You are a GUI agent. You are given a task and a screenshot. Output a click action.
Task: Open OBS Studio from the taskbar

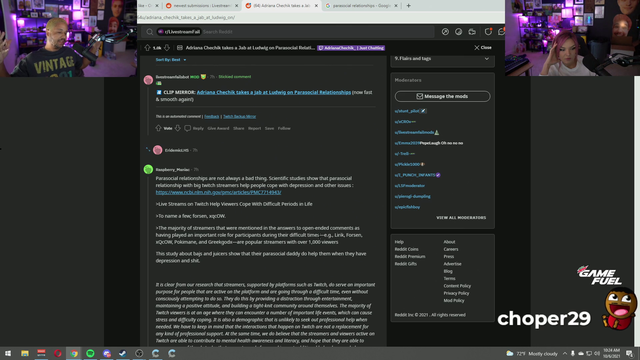point(139,353)
